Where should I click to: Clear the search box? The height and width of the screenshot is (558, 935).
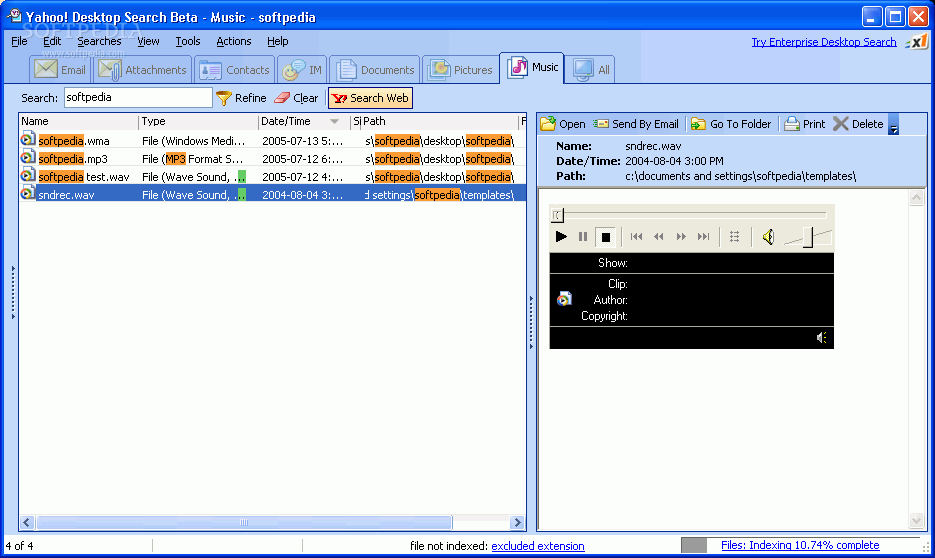(296, 98)
